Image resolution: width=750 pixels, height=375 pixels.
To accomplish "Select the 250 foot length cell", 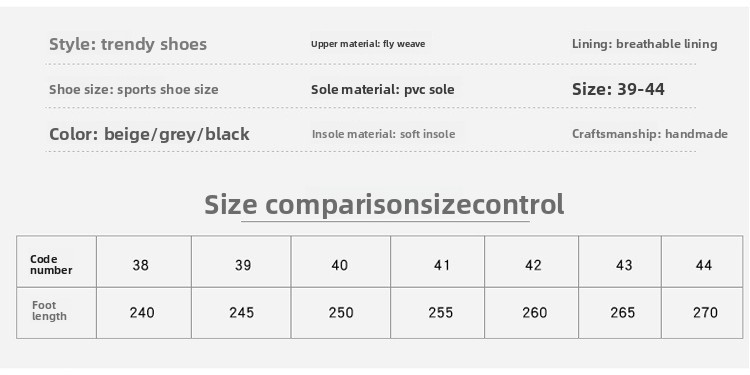I will pyautogui.click(x=341, y=313).
